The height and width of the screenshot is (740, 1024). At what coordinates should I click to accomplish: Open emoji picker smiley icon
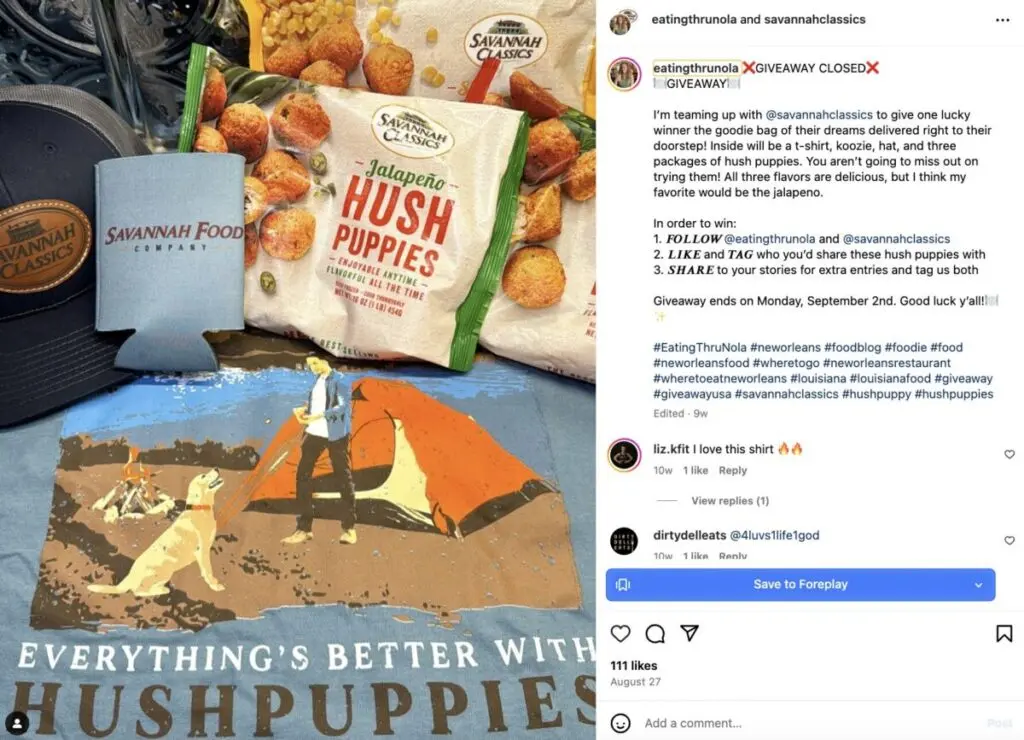[620, 723]
